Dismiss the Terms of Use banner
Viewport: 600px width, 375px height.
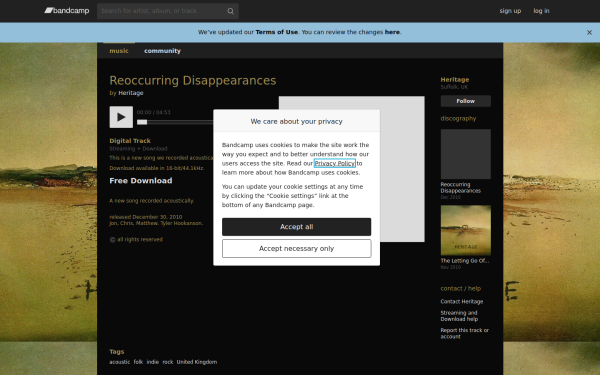point(589,33)
